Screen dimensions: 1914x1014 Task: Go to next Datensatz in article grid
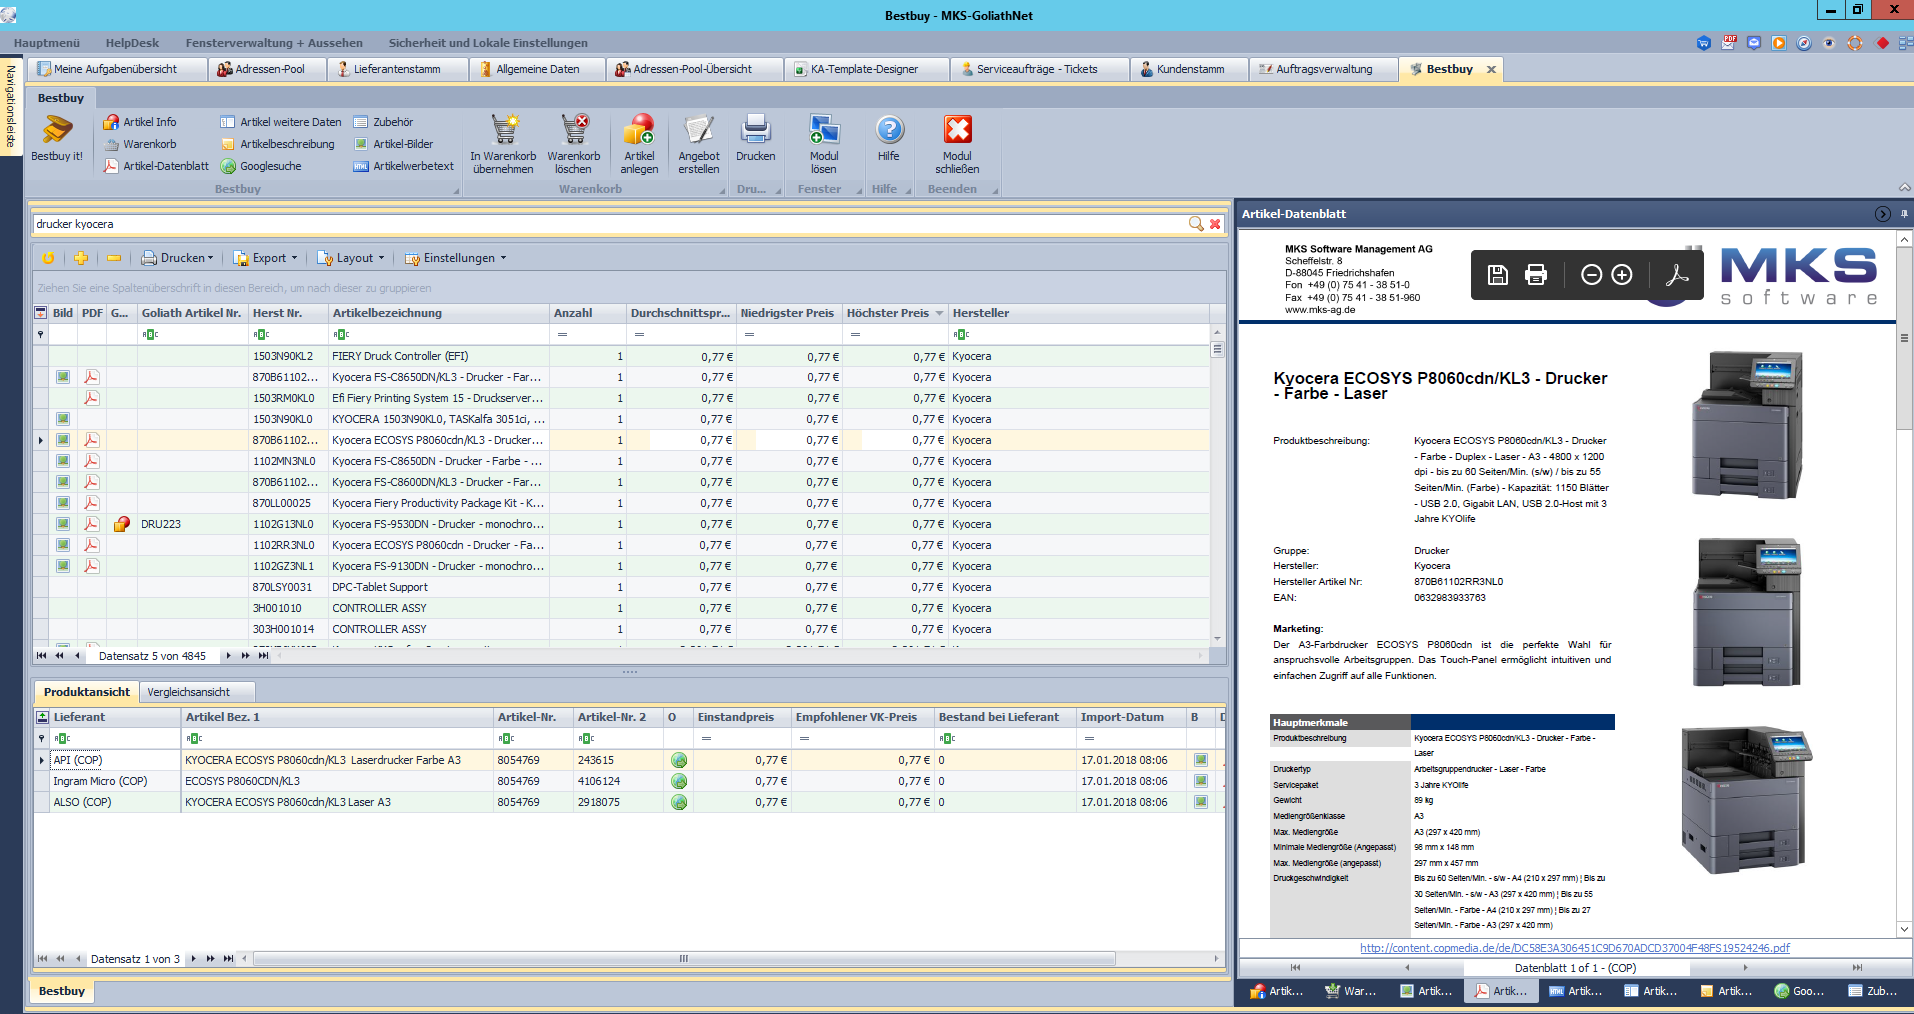pyautogui.click(x=229, y=656)
